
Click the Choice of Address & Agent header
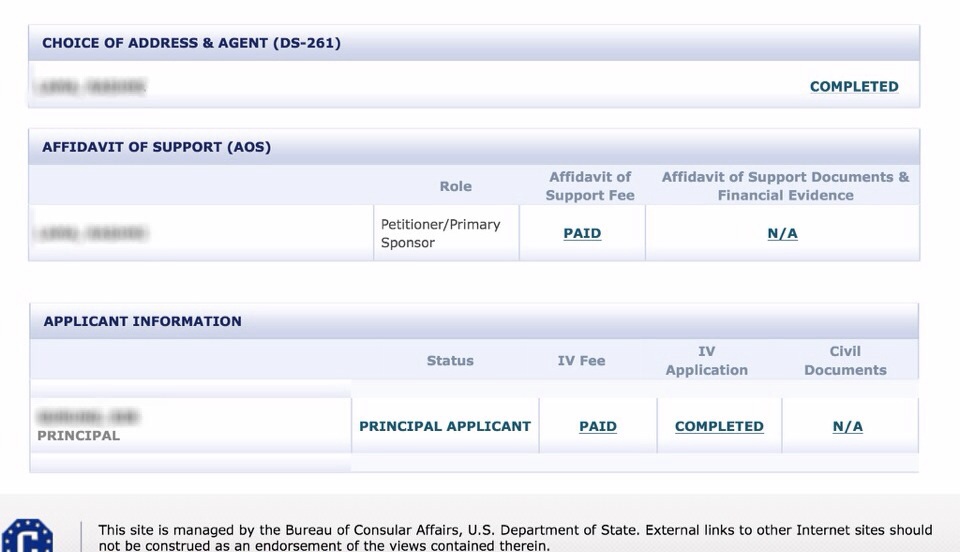191,43
